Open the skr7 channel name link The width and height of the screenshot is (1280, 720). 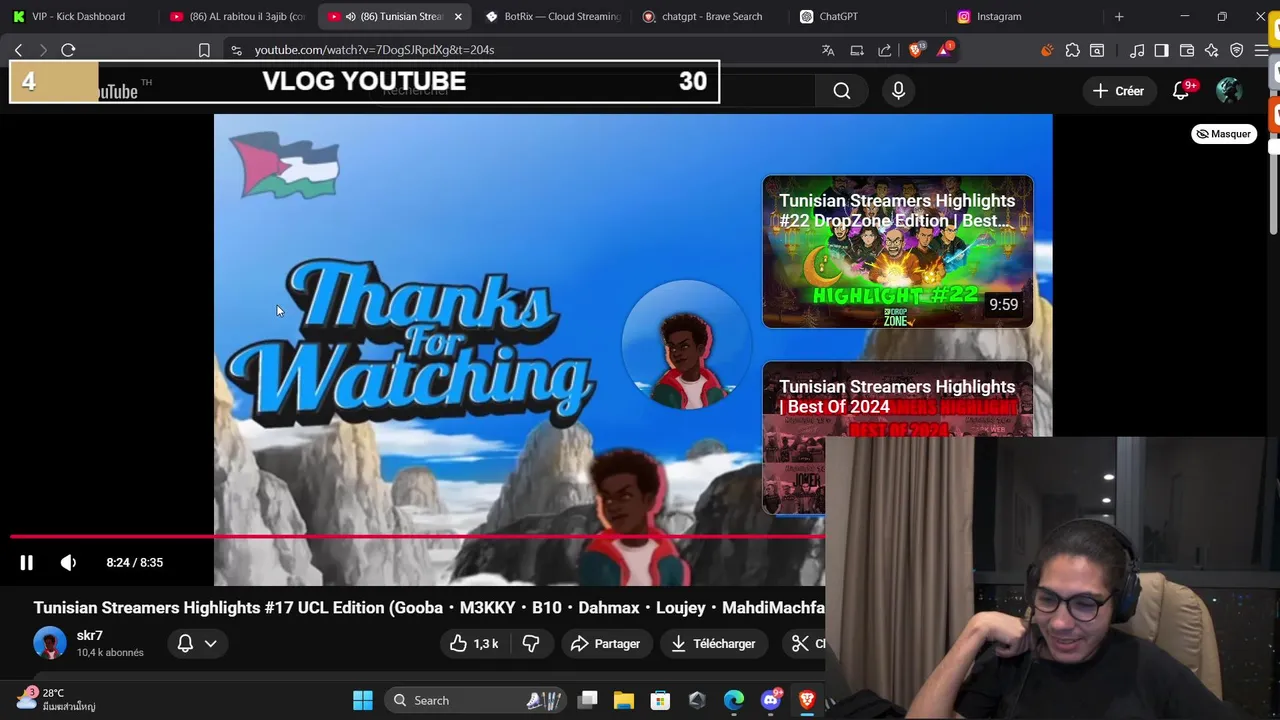point(90,636)
